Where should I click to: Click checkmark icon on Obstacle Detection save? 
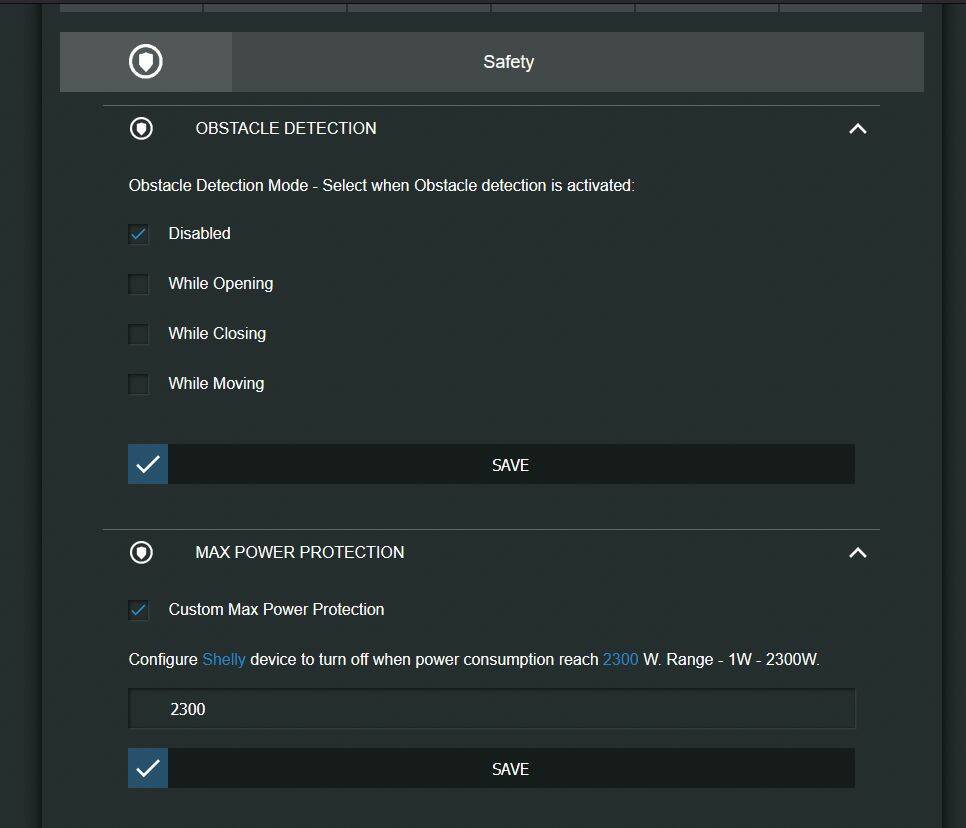148,464
